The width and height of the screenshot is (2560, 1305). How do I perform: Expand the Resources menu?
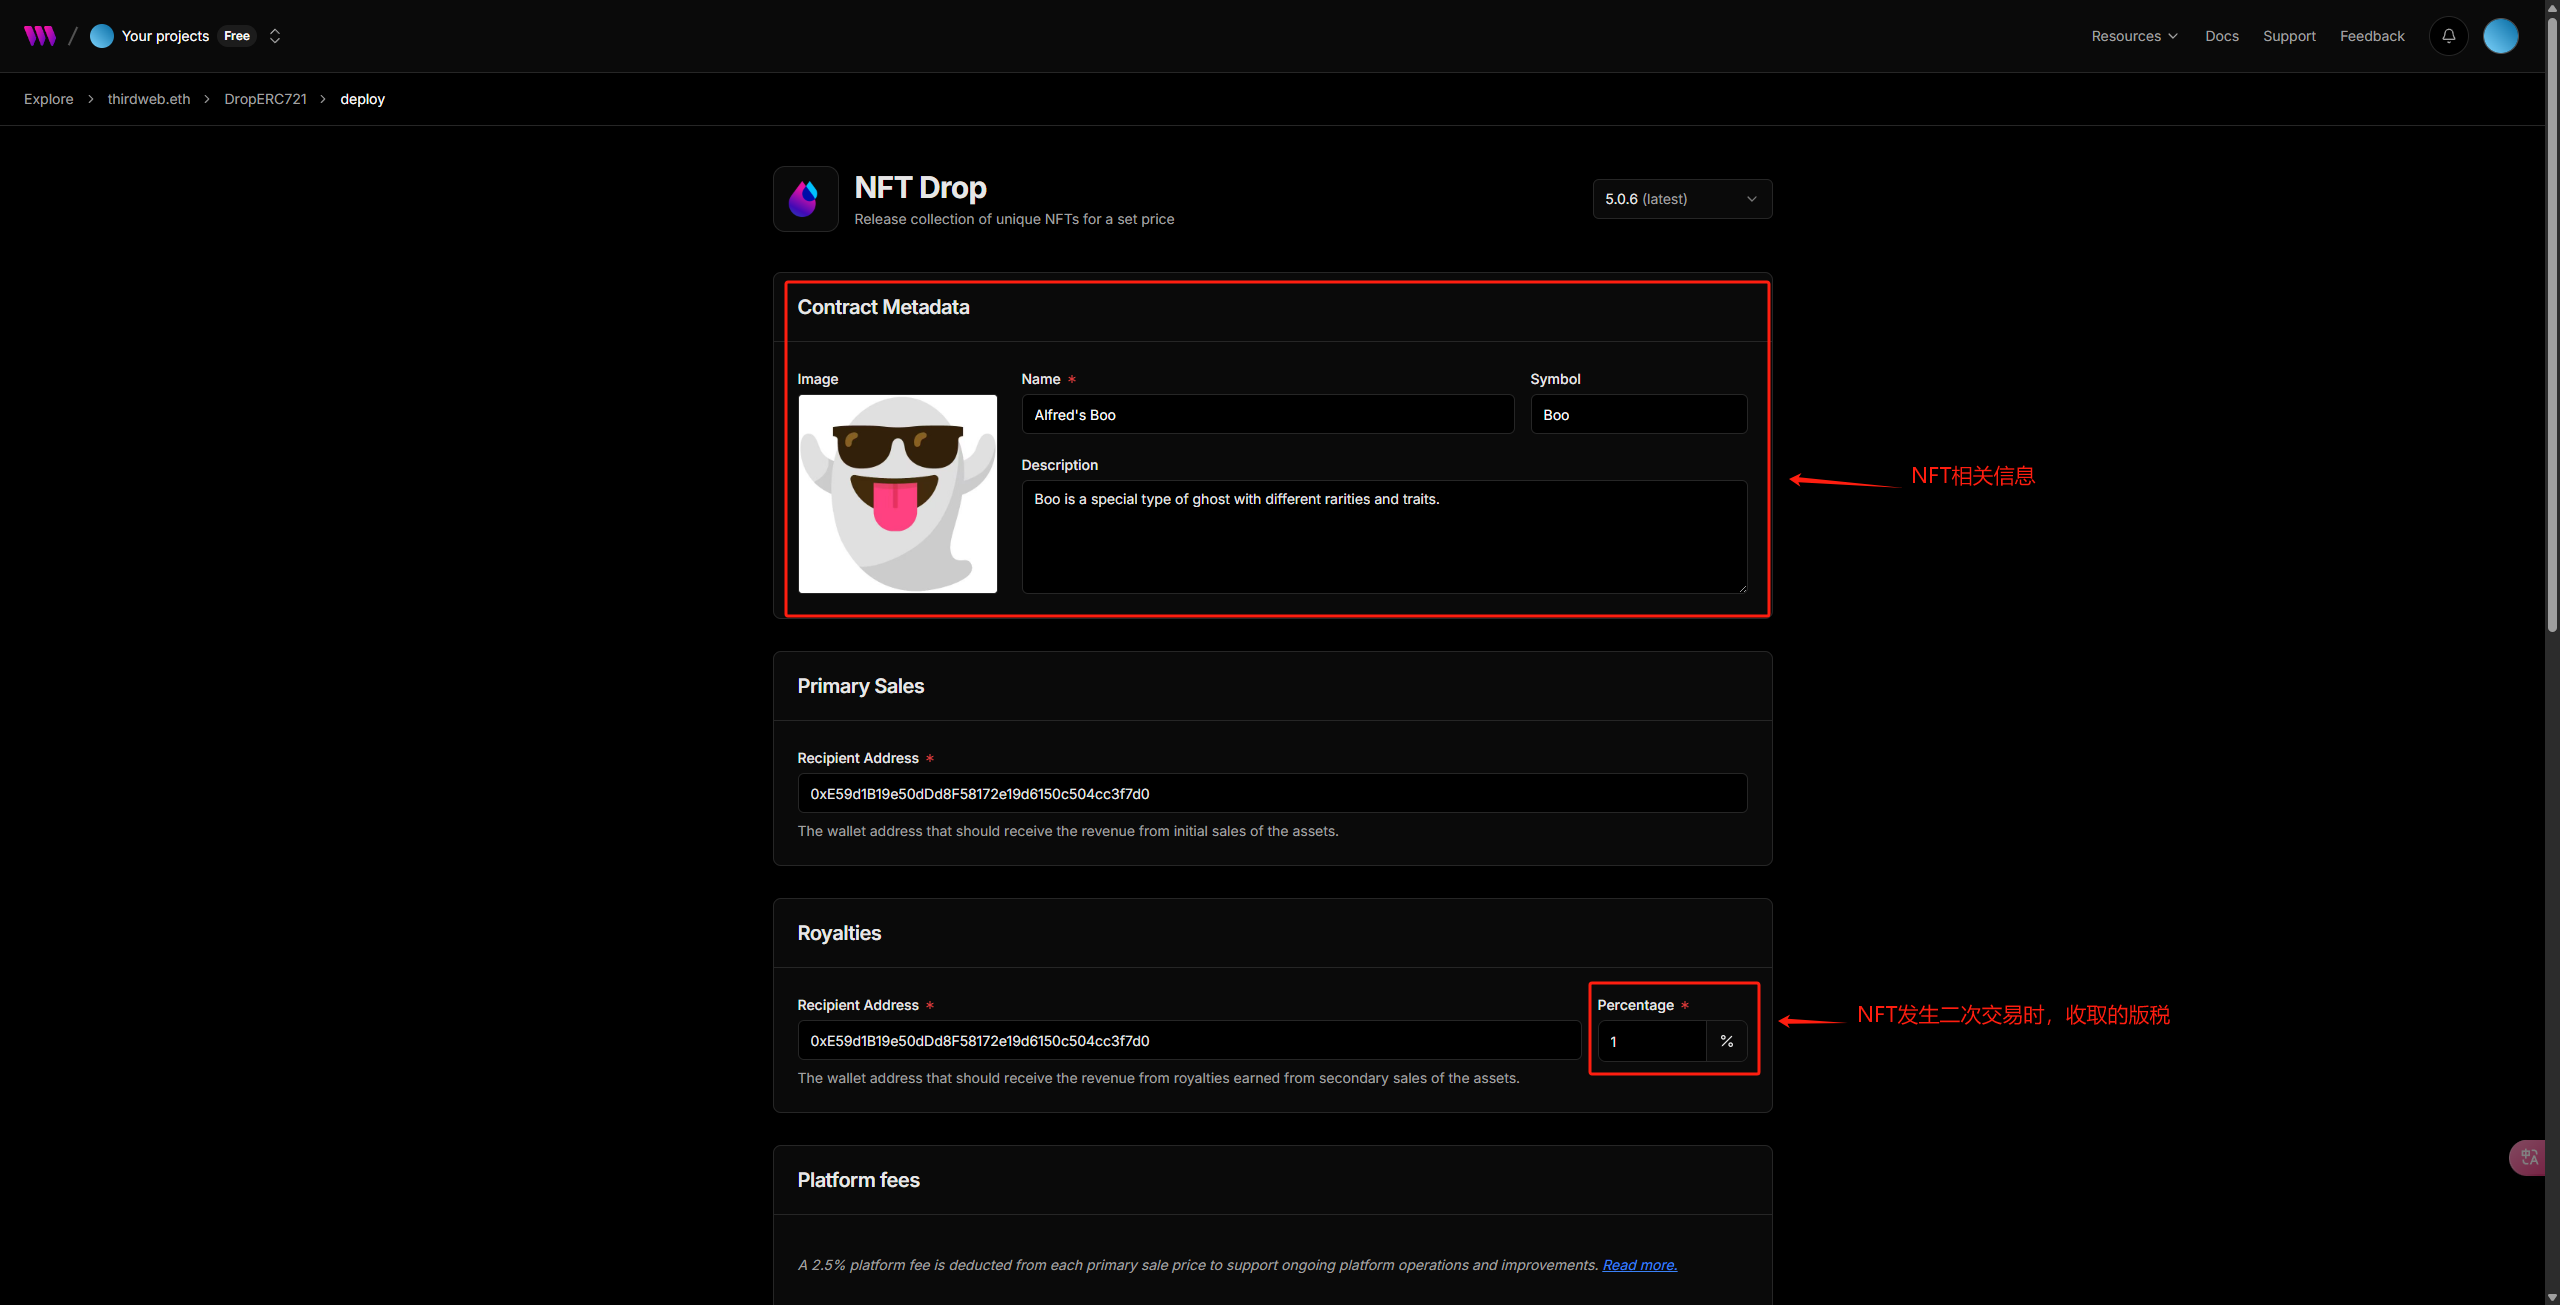click(x=2134, y=36)
